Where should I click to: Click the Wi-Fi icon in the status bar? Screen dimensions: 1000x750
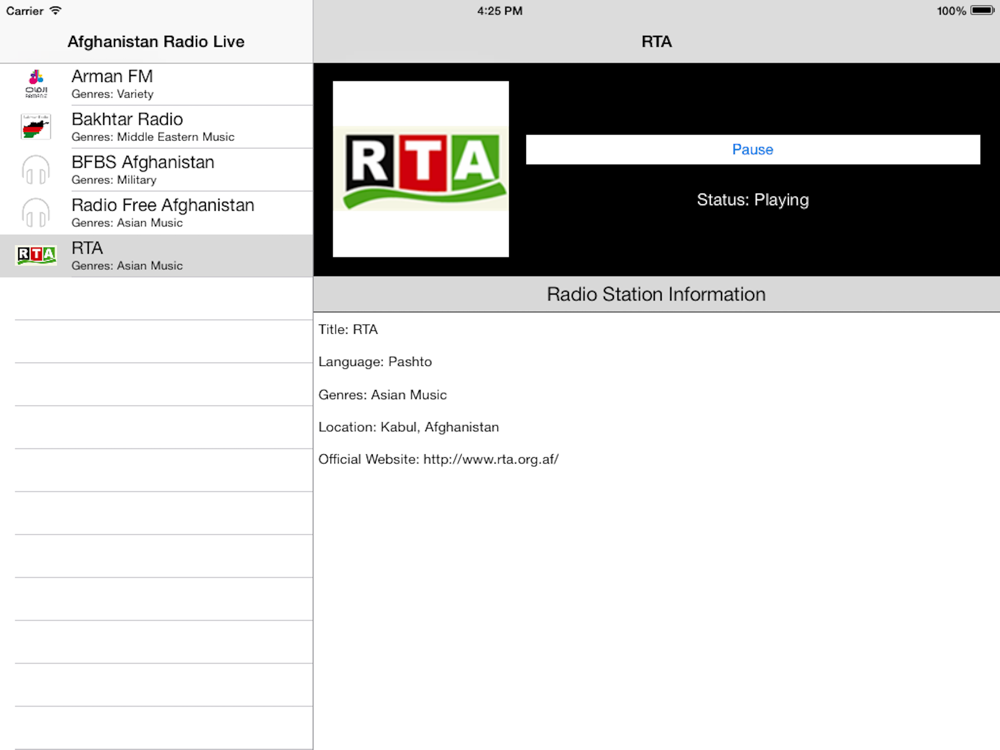pos(55,10)
